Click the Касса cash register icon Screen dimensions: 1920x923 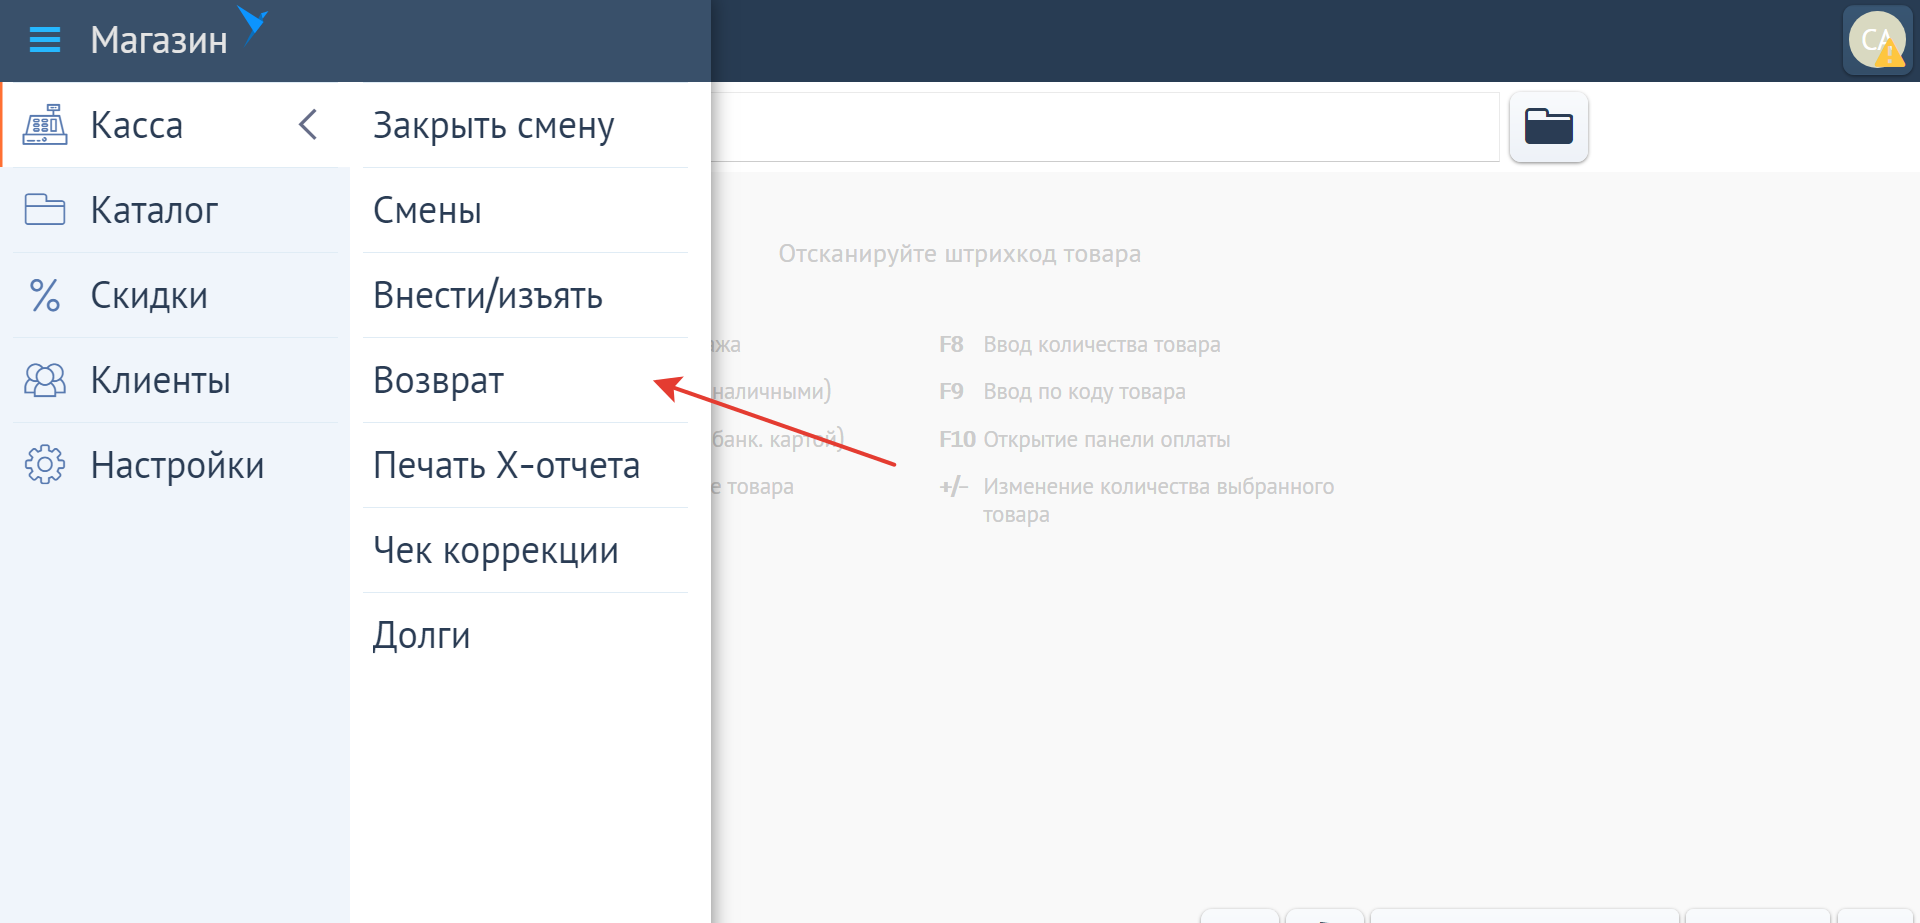45,125
